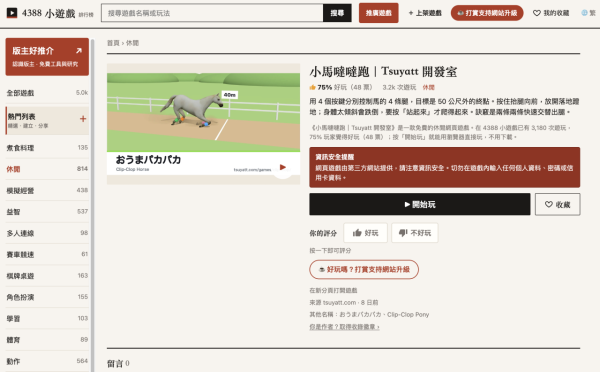This screenshot has width=600, height=372.
Task: Open the 4388 小遊戲 home title link
Action: (48, 13)
